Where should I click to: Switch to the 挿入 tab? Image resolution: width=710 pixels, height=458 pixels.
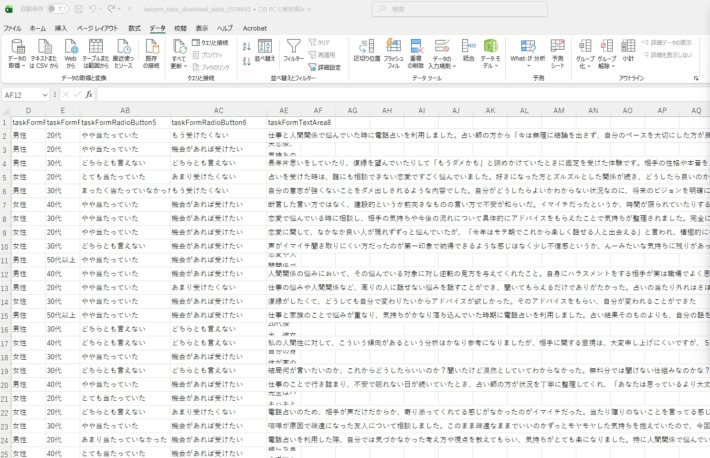pyautogui.click(x=61, y=28)
